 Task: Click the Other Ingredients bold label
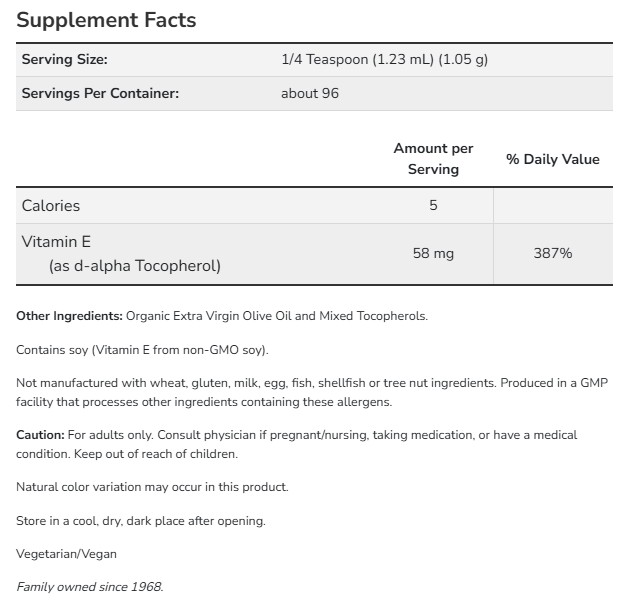coord(69,316)
